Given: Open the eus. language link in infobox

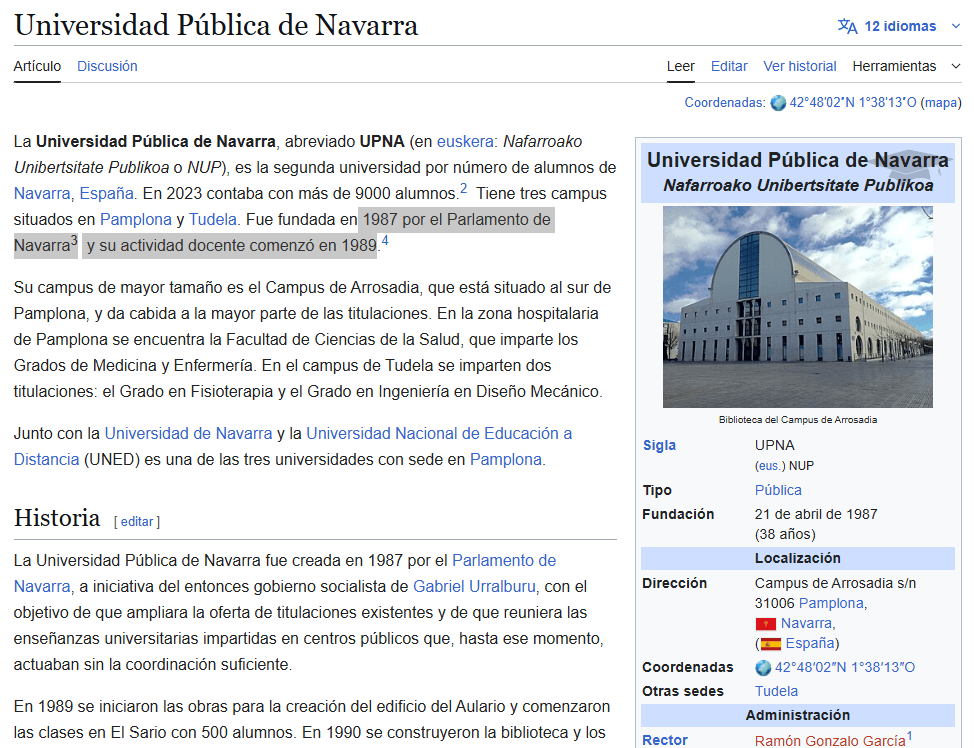Looking at the screenshot, I should point(770,466).
